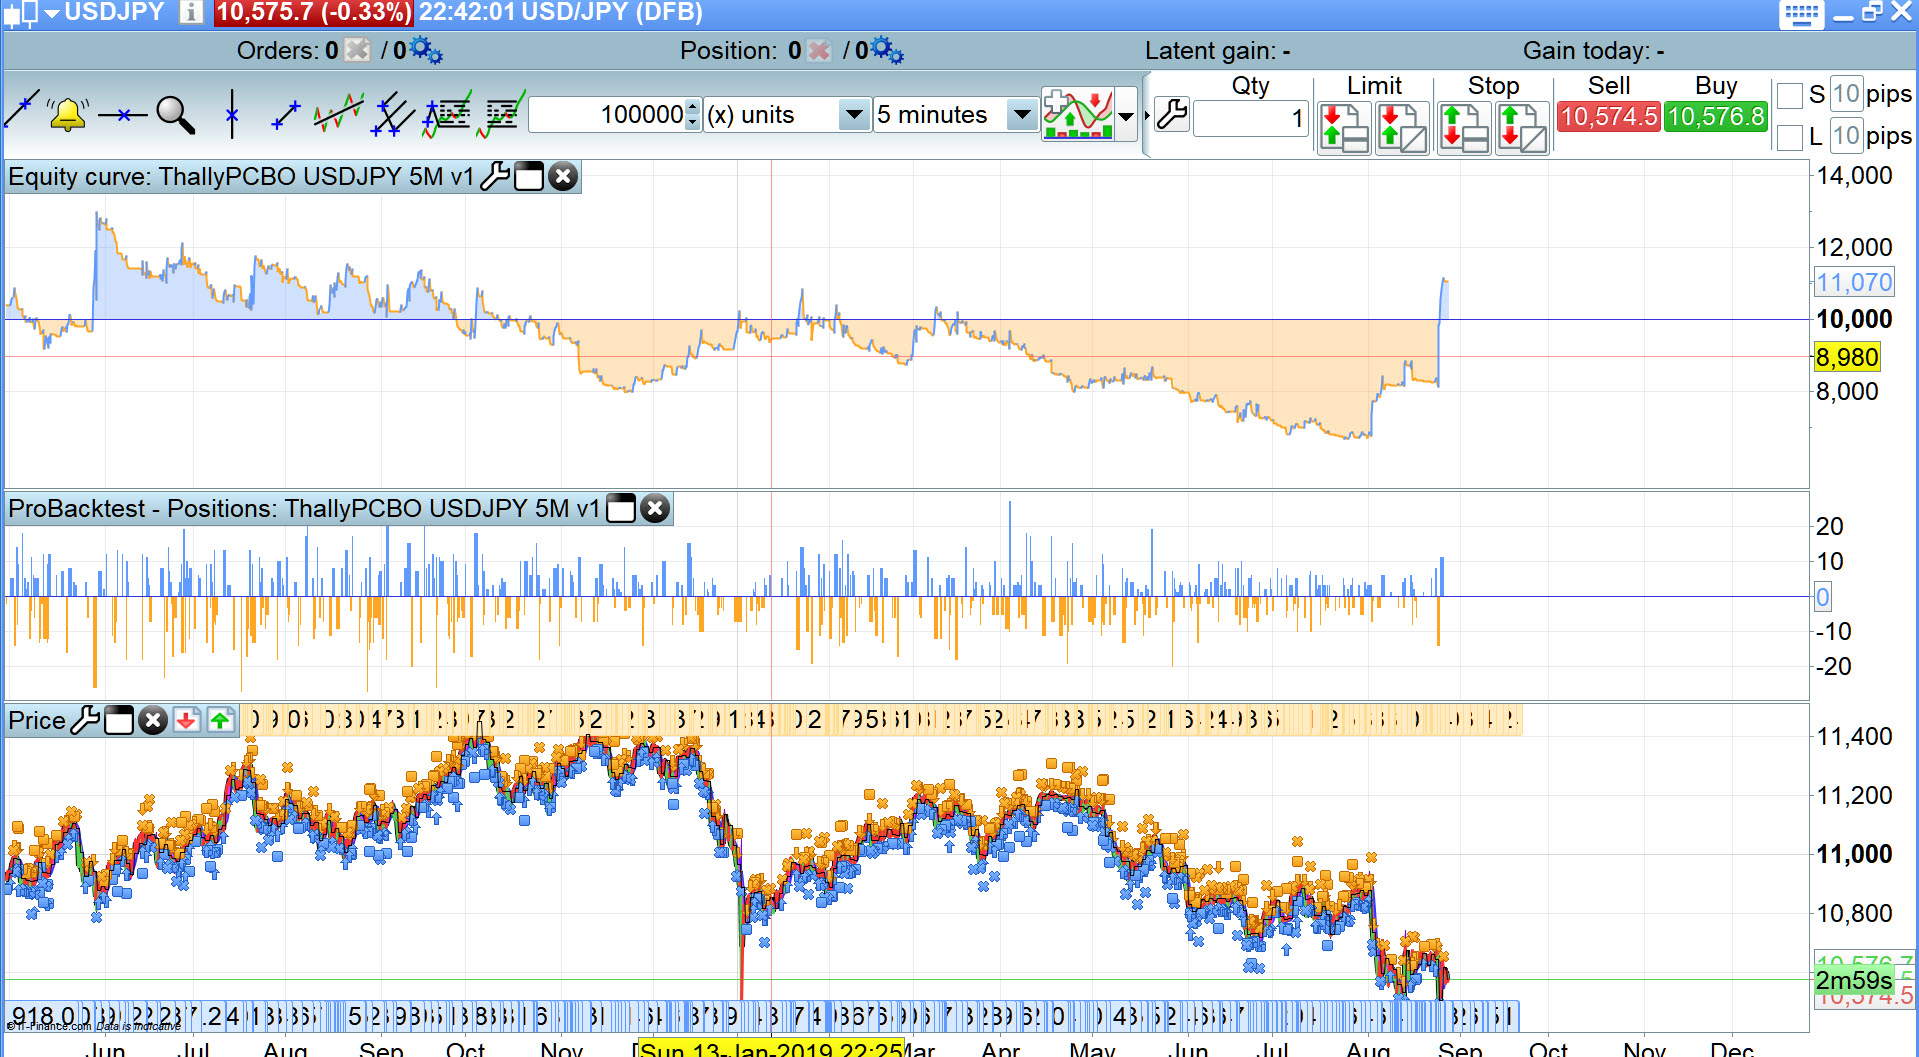Place a sell limit order with first Limit icon

click(1344, 128)
